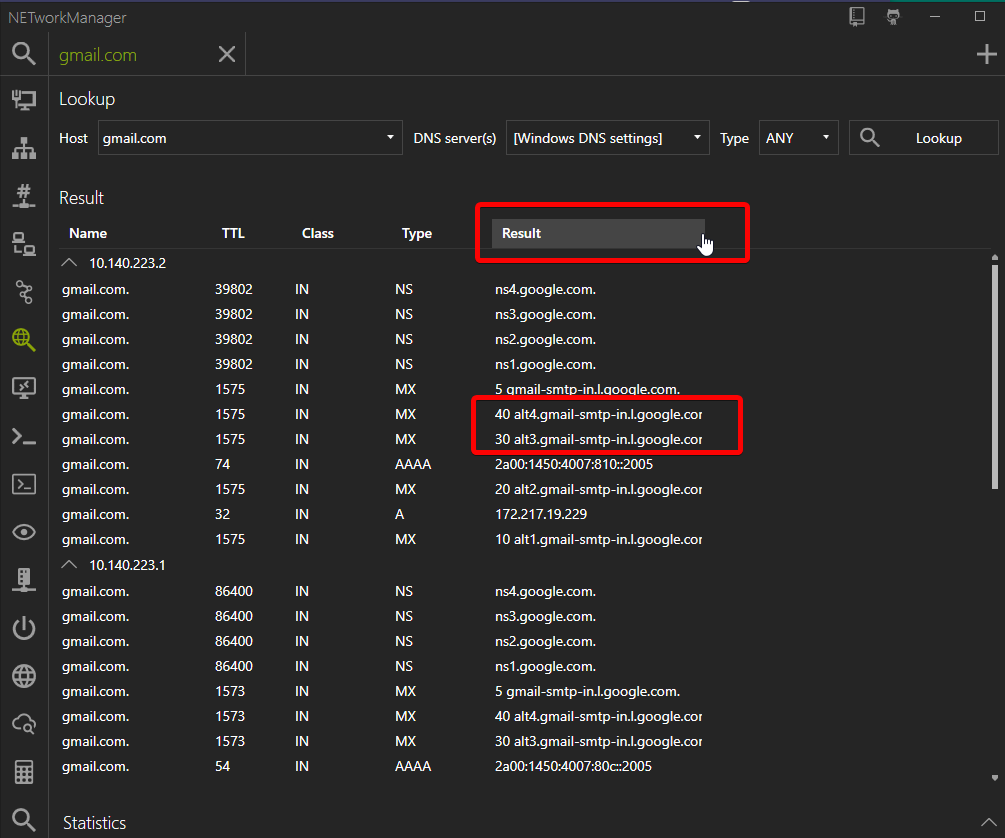Open the NETworkManager documentation
This screenshot has width=1005, height=838.
[x=856, y=16]
